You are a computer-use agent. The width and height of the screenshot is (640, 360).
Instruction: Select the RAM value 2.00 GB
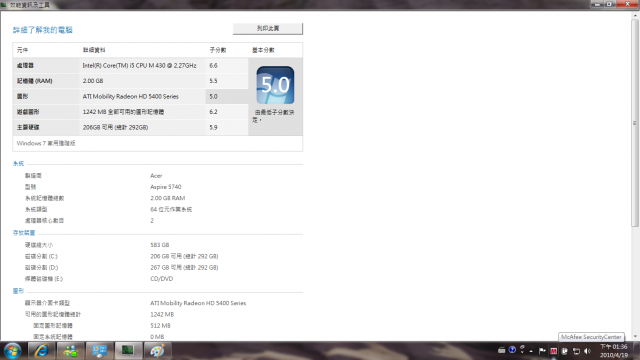pos(93,81)
